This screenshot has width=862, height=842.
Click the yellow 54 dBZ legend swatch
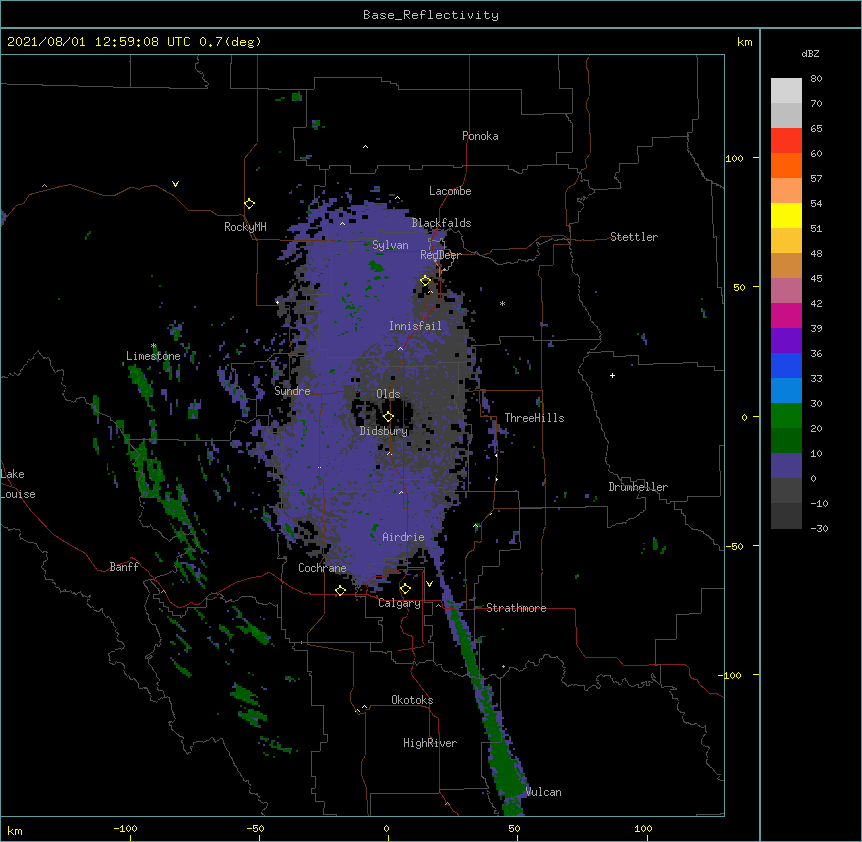[x=786, y=215]
